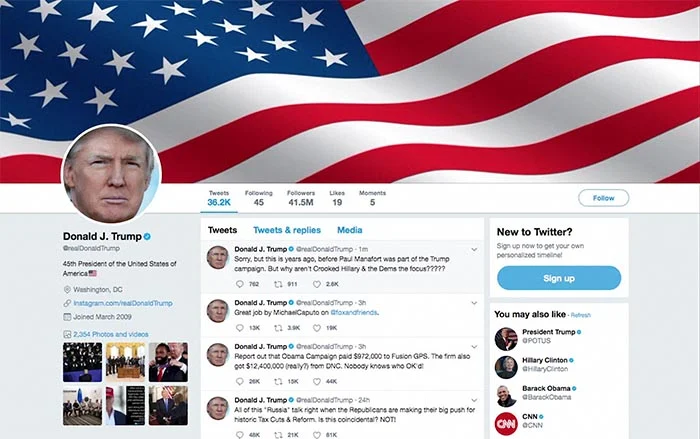Viewport: 700px width, 439px height.
Task: Open the CNN account avatar
Action: click(x=506, y=423)
